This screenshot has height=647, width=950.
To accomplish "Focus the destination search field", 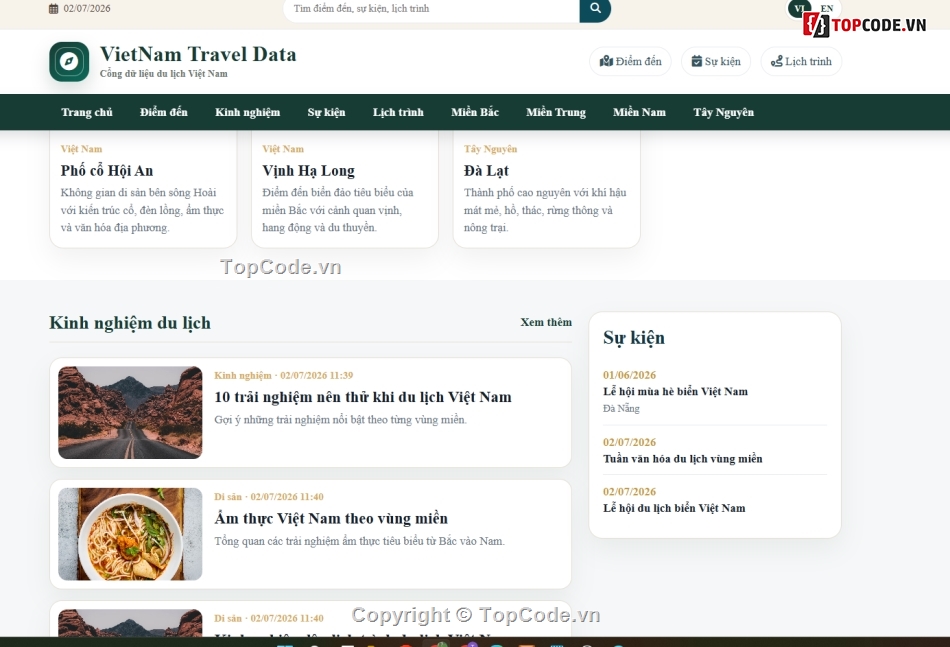I will [x=431, y=9].
